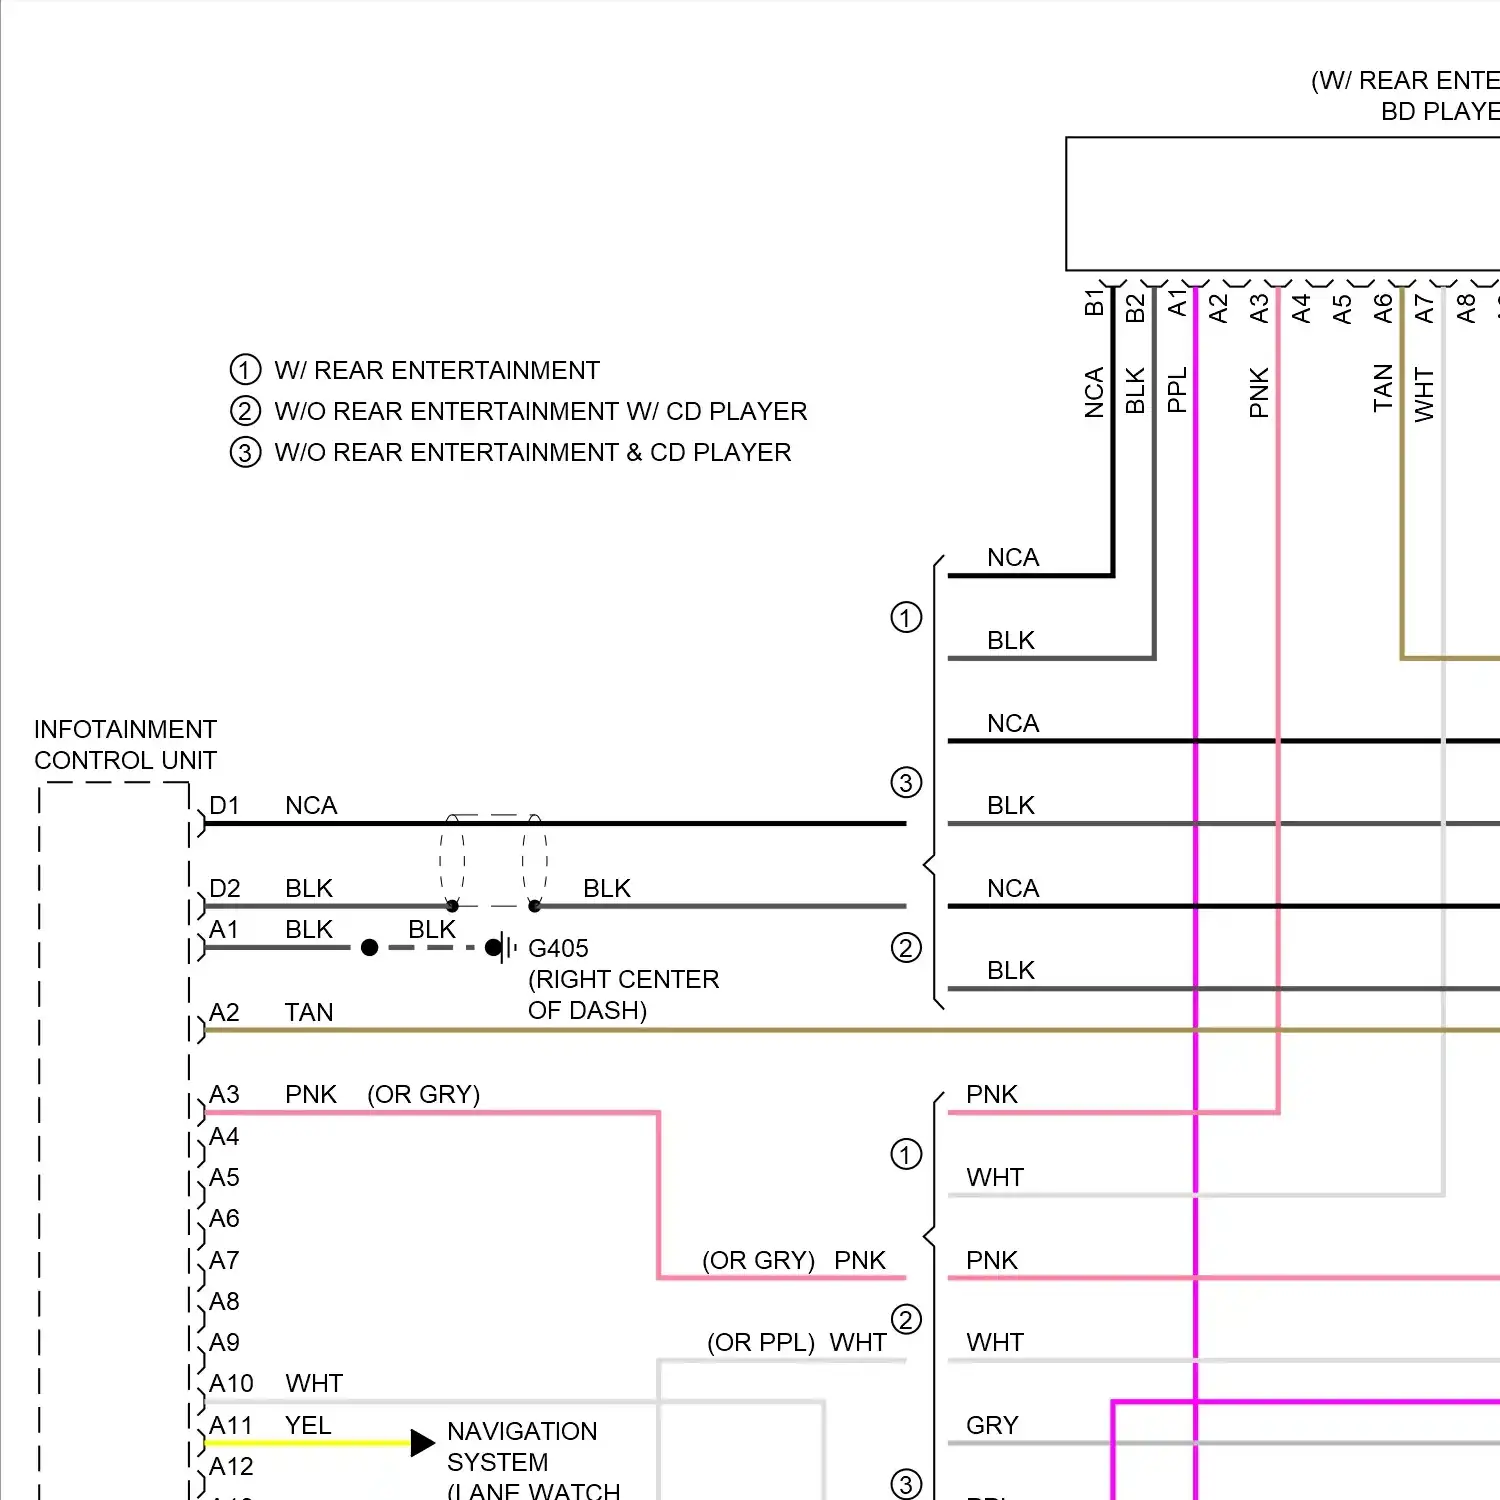Click the vertical PNK label below connector pin A3
1500x1500 pixels.
coord(1259,392)
